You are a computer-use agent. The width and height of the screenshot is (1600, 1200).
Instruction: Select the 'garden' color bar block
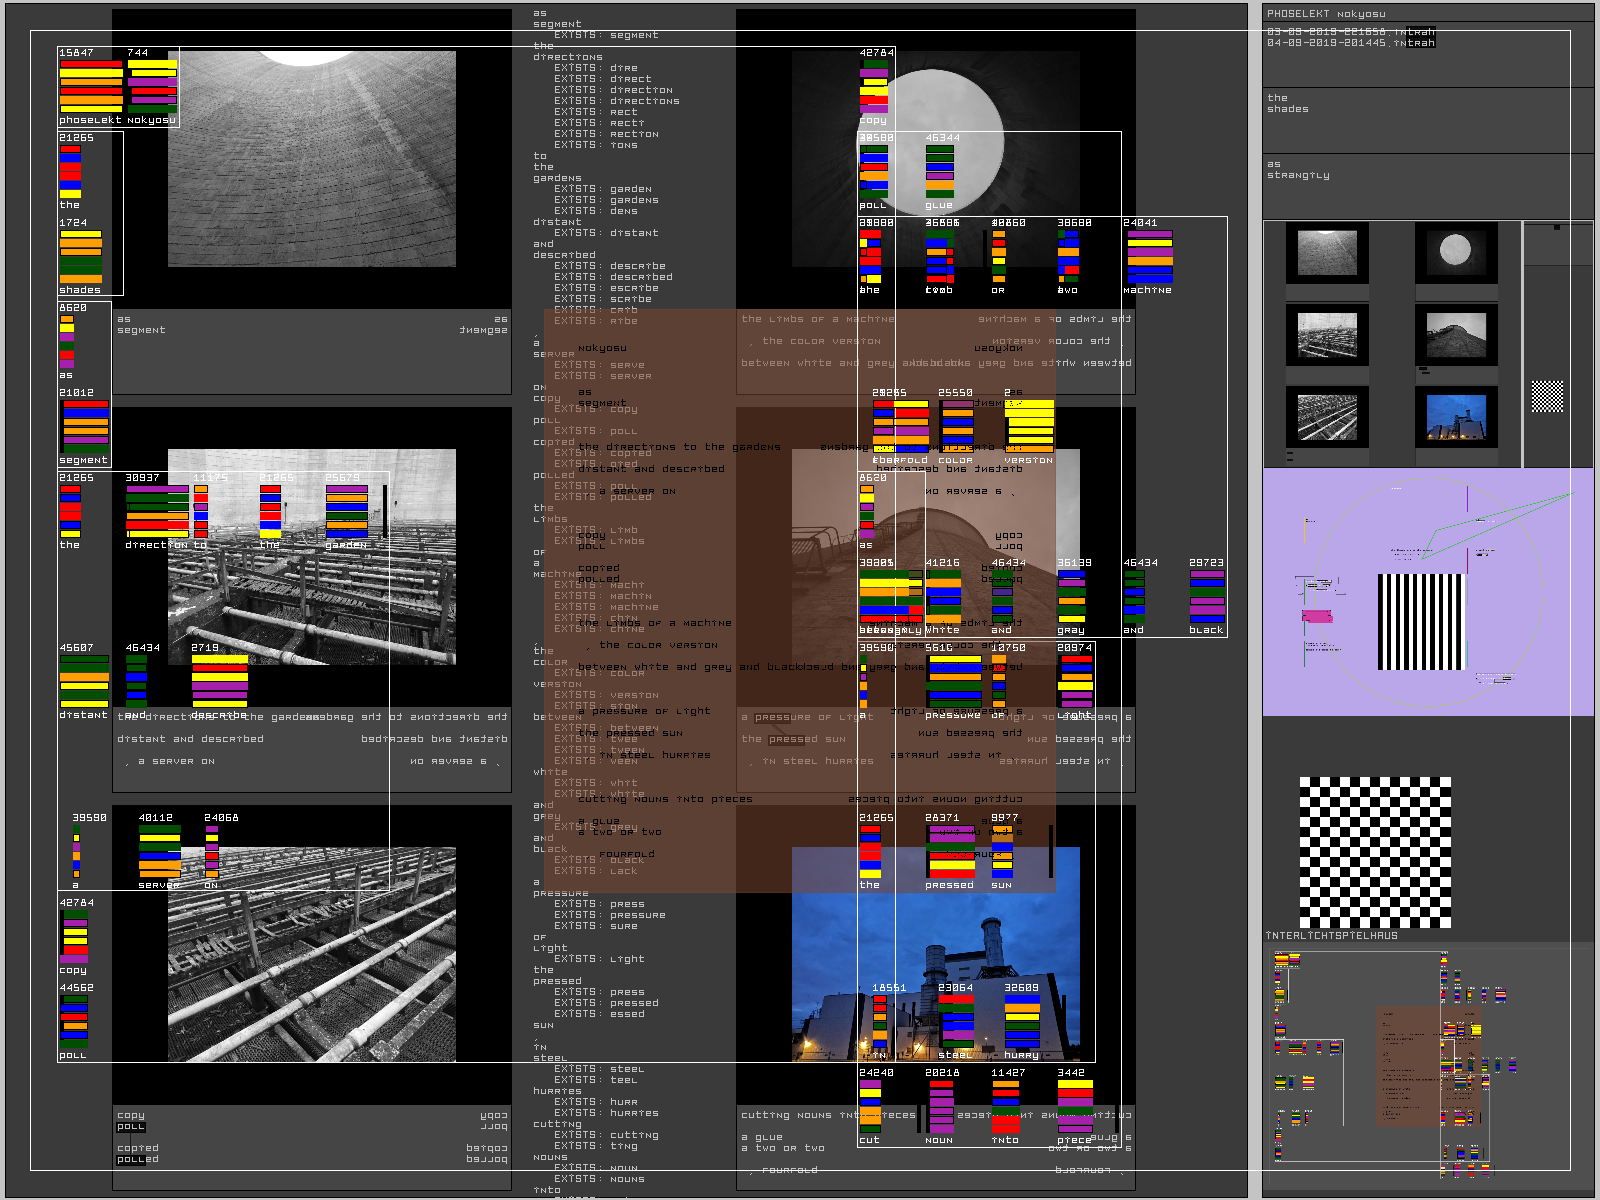(x=346, y=512)
